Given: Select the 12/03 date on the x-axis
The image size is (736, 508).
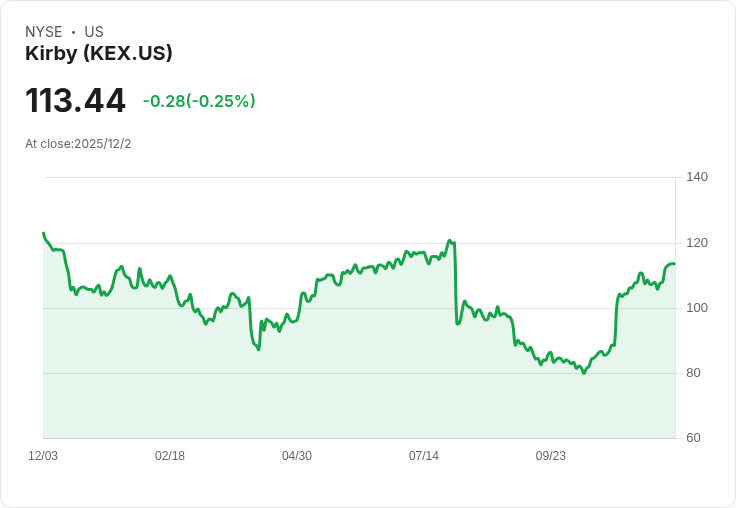Looking at the screenshot, I should (43, 455).
